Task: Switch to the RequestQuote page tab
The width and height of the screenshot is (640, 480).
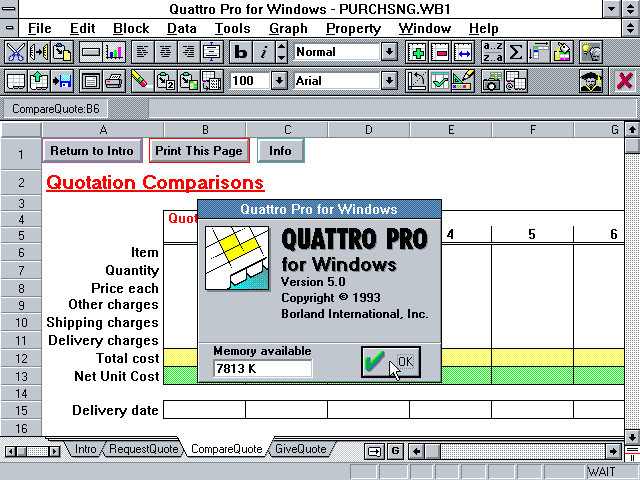Action: (x=144, y=449)
